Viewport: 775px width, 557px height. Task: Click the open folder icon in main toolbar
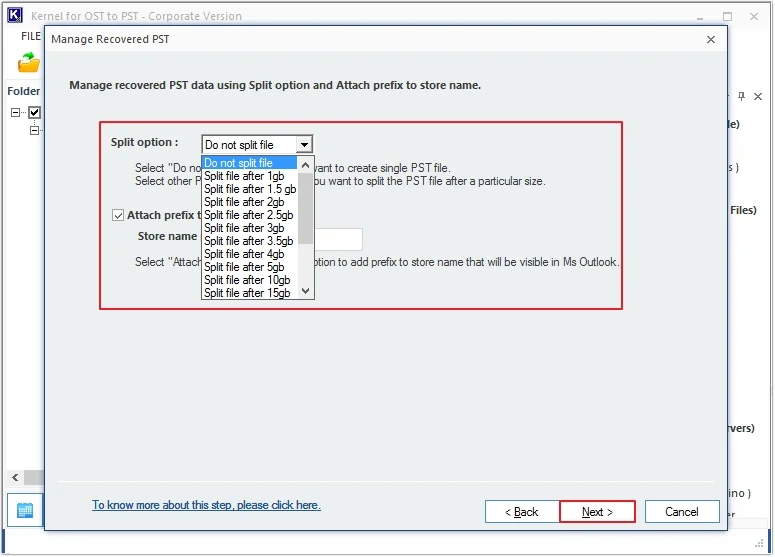(29, 63)
